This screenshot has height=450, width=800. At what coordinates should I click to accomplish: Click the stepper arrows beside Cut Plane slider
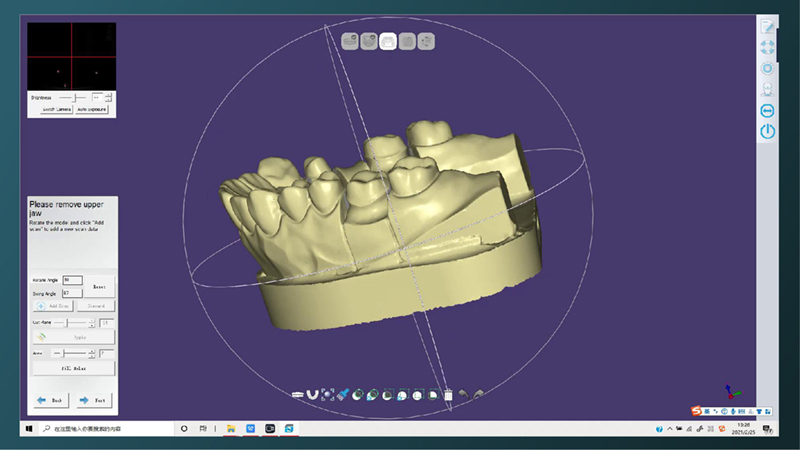[93, 323]
